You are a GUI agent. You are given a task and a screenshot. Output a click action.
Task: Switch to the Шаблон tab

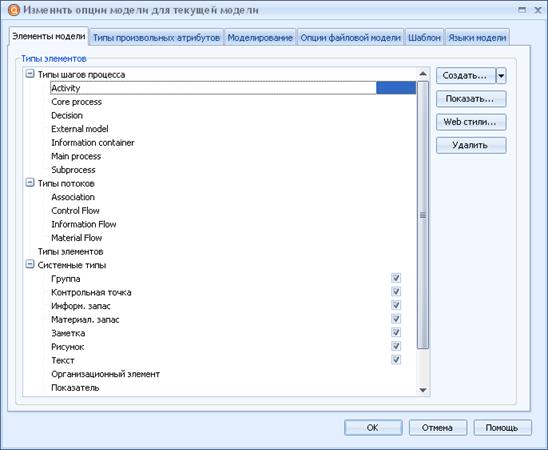coord(424,38)
